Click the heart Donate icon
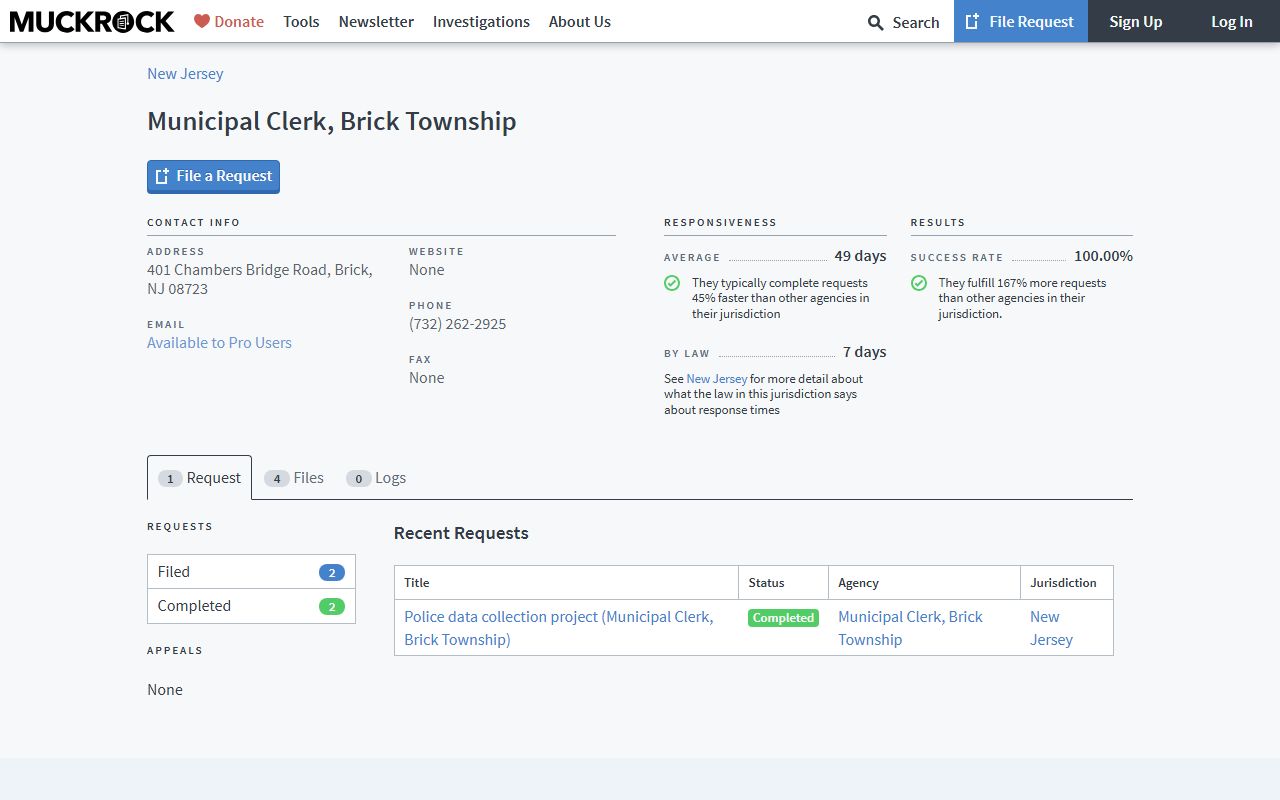This screenshot has height=800, width=1280. [202, 21]
